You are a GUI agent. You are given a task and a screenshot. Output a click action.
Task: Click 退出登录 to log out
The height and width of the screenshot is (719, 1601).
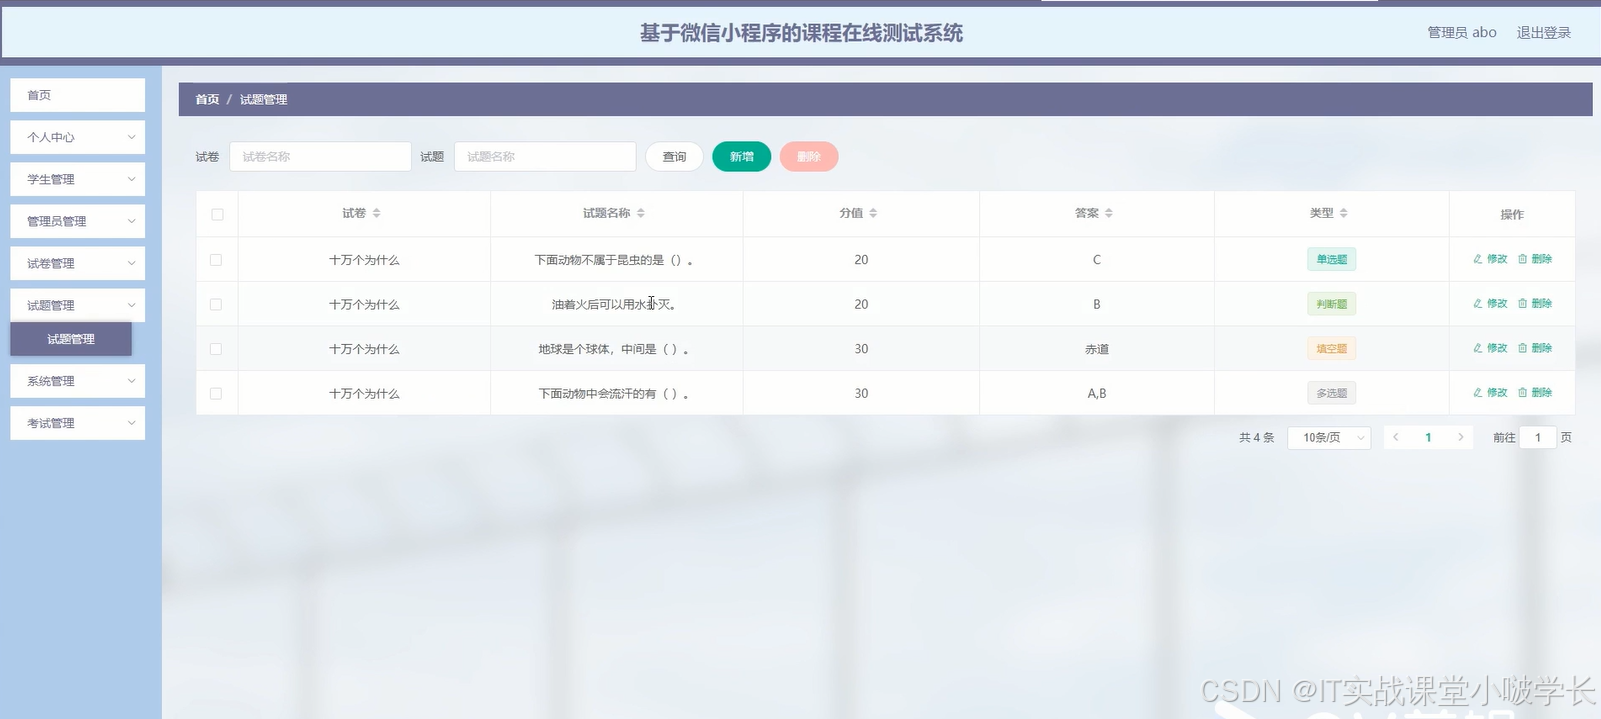click(1543, 33)
